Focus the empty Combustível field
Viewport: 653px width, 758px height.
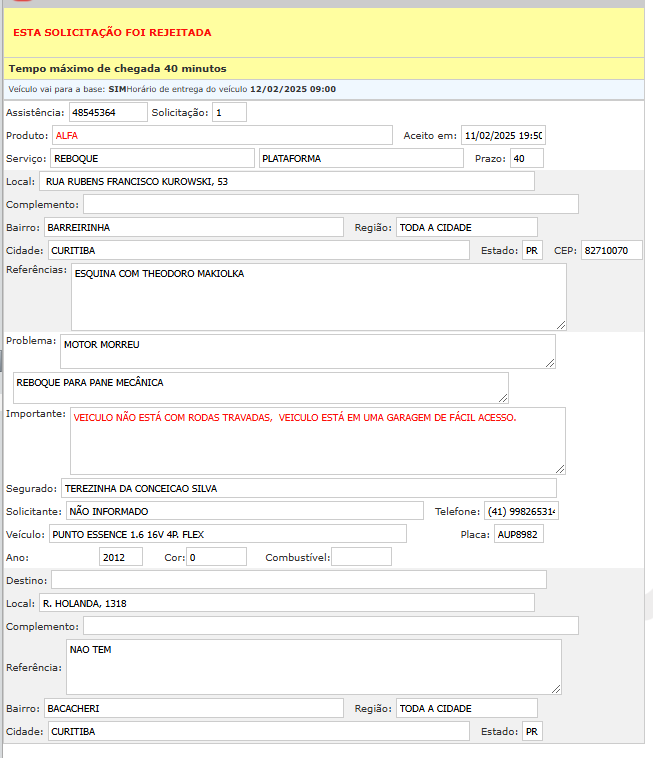coord(361,556)
